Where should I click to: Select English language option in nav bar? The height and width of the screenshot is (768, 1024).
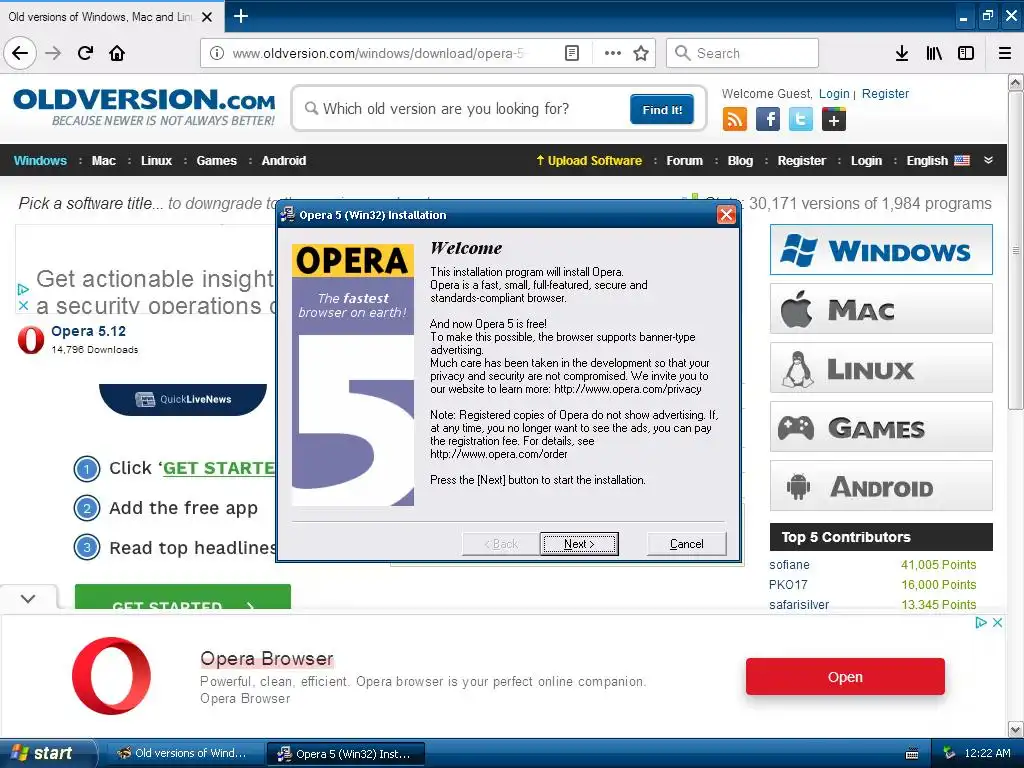(x=938, y=161)
